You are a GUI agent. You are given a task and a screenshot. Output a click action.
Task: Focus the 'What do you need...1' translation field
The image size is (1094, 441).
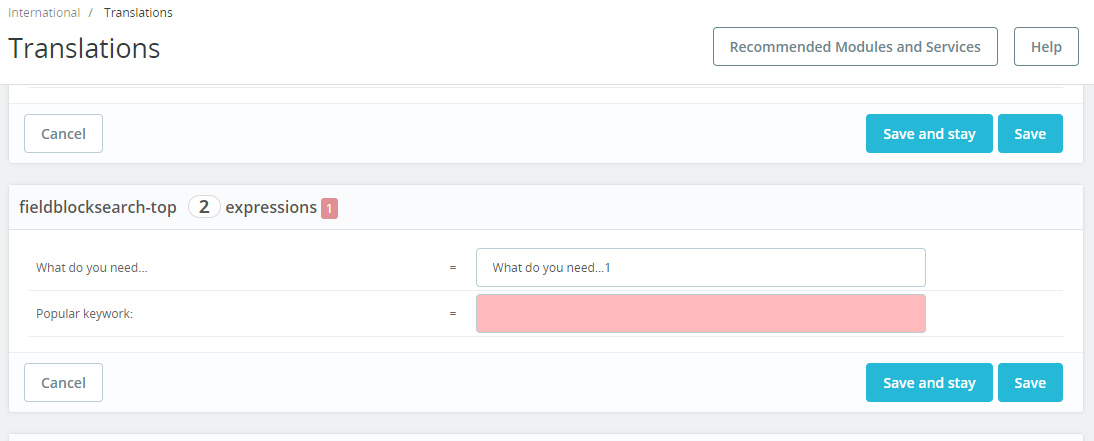click(700, 267)
